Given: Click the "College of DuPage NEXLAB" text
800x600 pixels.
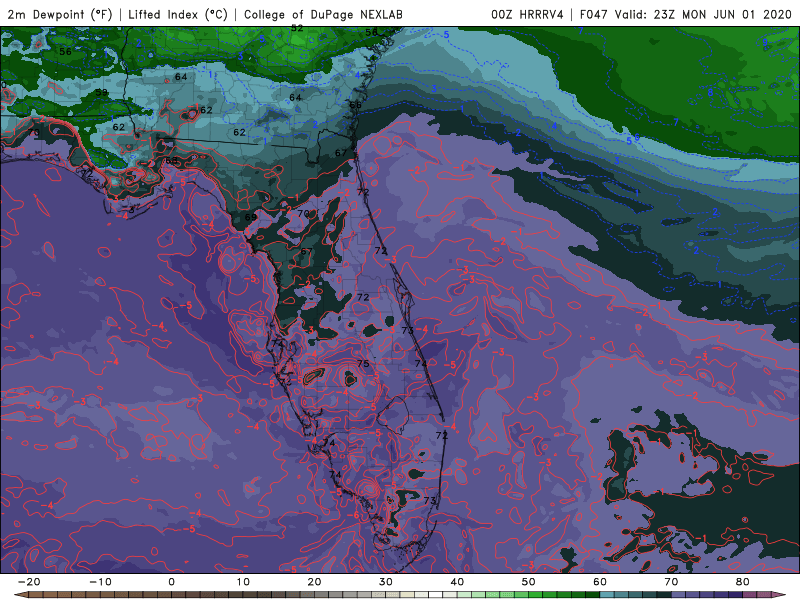Looking at the screenshot, I should [323, 14].
